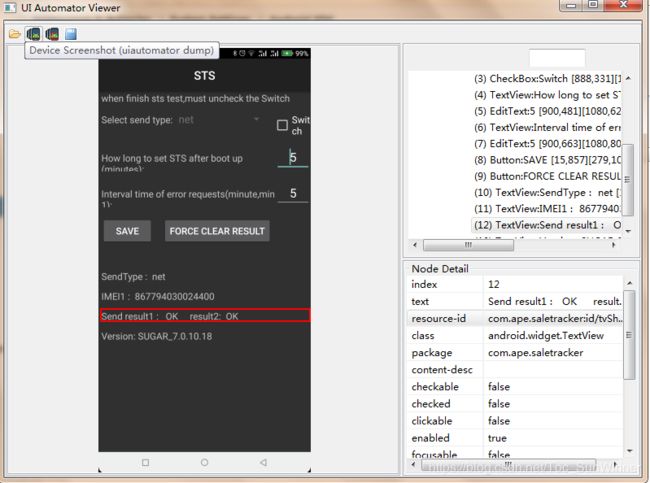Select the 'Version: SUGAR_7.0.10.18' text

point(157,336)
